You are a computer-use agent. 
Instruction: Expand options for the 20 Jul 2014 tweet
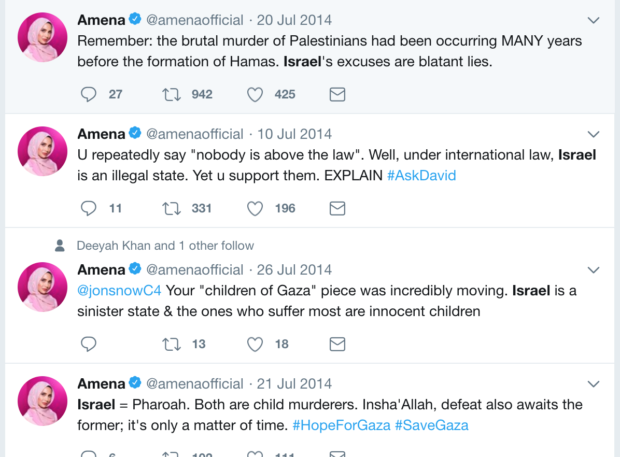[592, 20]
